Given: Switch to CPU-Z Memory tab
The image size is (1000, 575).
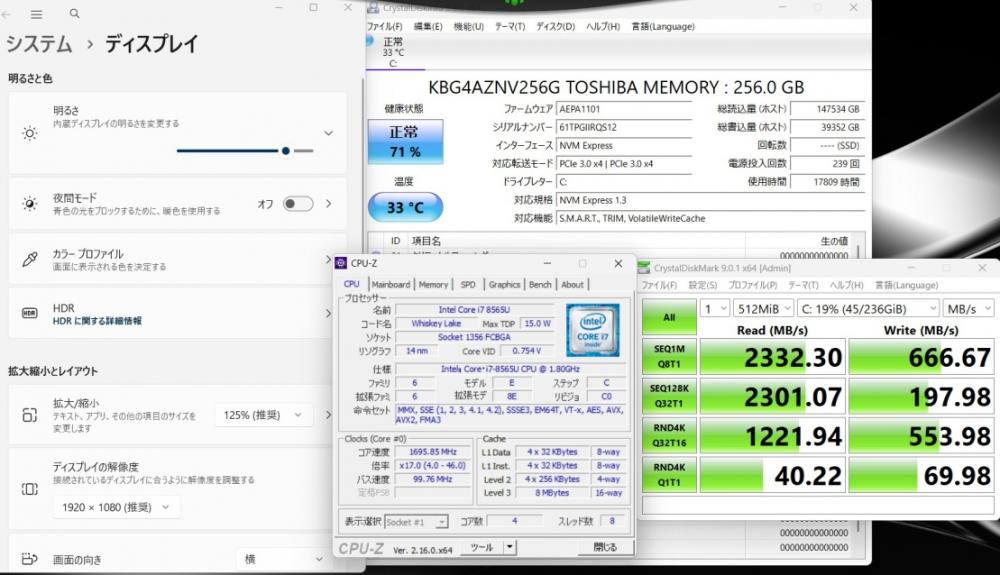Looking at the screenshot, I should (x=433, y=284).
